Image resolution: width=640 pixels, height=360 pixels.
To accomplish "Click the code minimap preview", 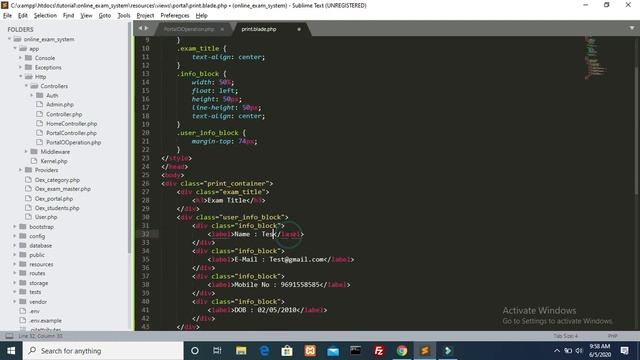I will pos(595,58).
